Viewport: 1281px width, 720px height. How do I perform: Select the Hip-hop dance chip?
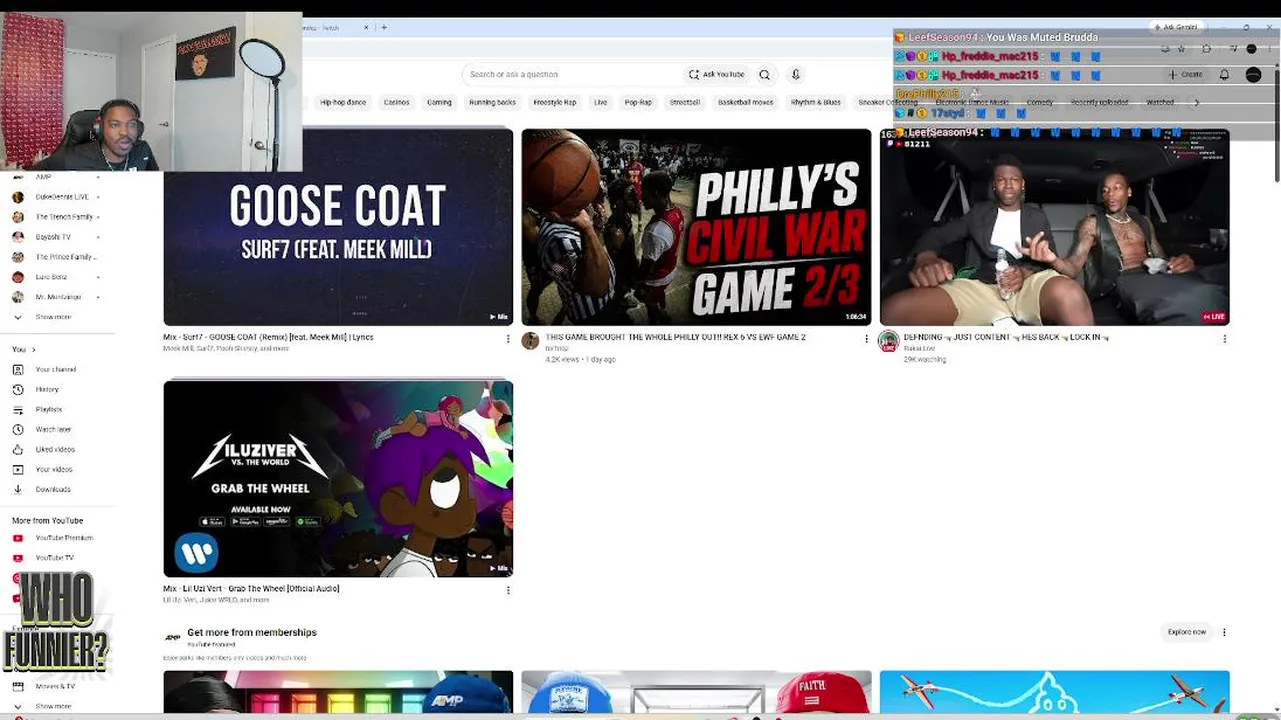point(343,102)
